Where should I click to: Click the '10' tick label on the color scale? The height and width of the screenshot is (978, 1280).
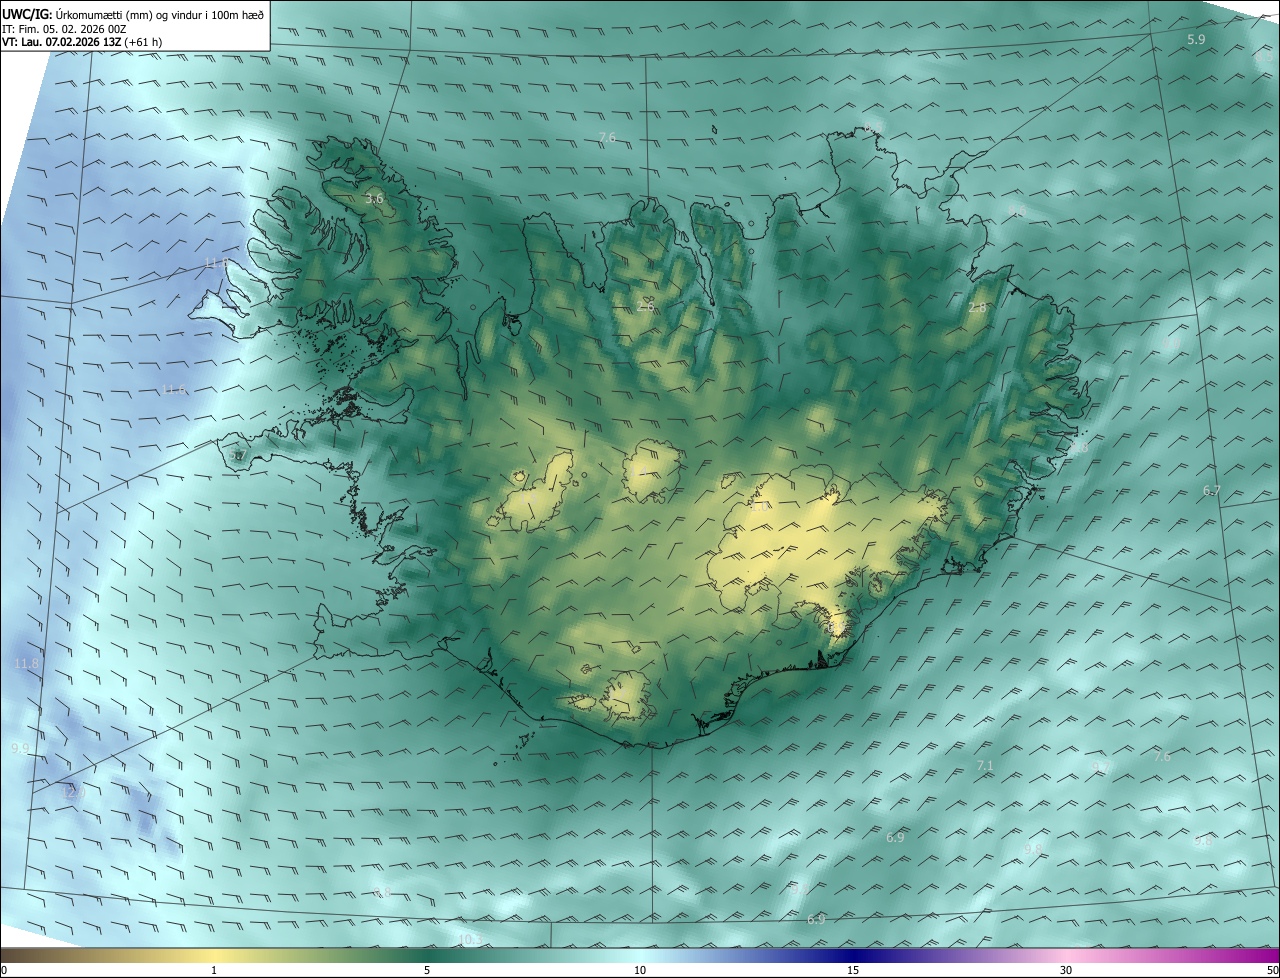coord(640,970)
